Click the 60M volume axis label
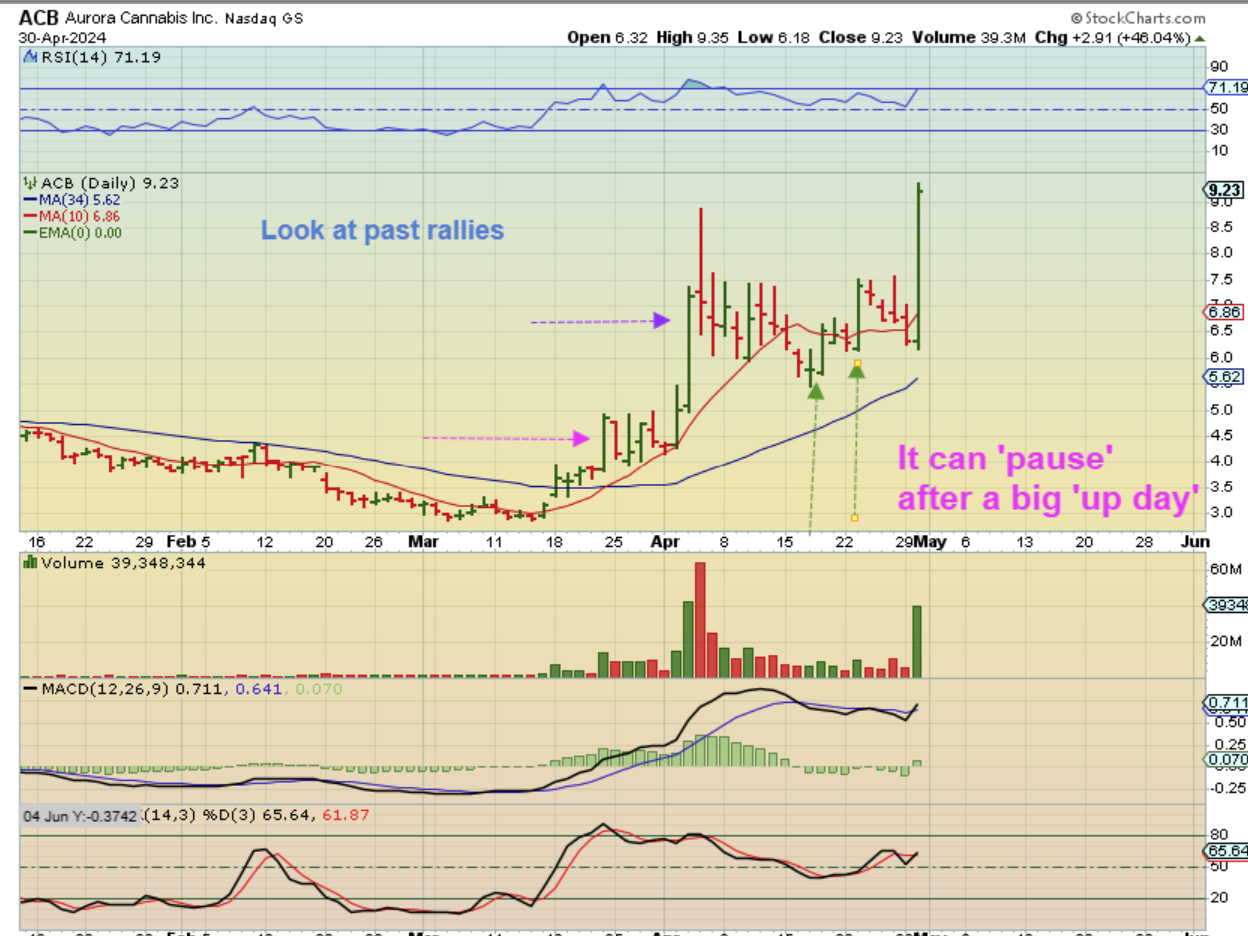This screenshot has width=1248, height=936. [x=1225, y=569]
